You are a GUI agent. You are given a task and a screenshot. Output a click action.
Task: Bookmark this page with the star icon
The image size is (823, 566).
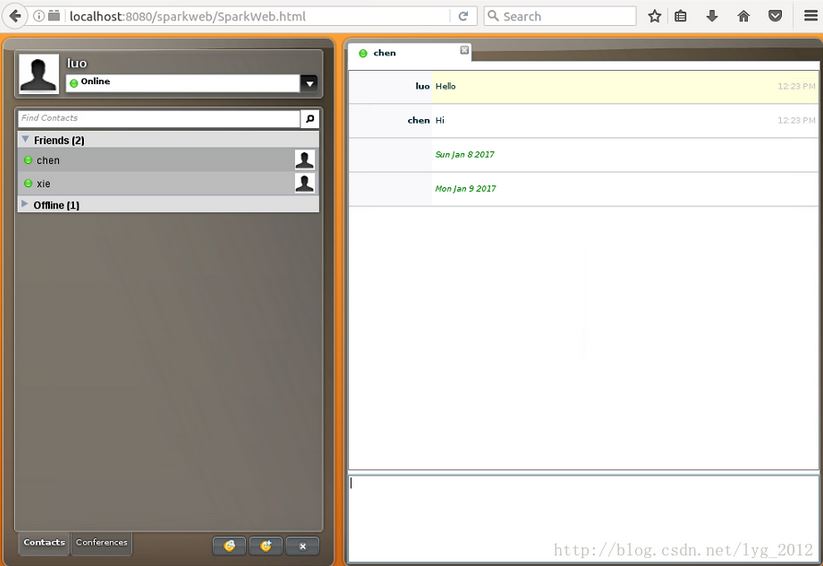[x=655, y=16]
